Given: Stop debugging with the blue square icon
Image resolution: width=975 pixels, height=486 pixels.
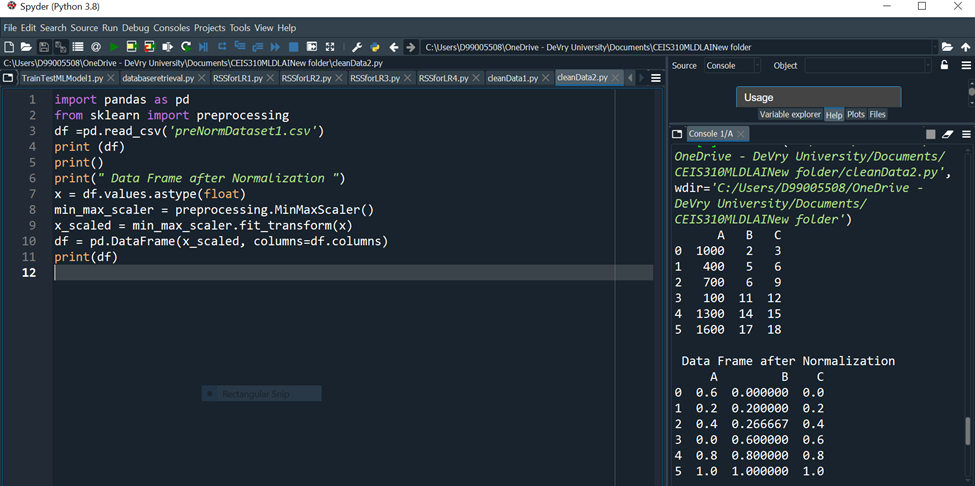Looking at the screenshot, I should point(293,47).
